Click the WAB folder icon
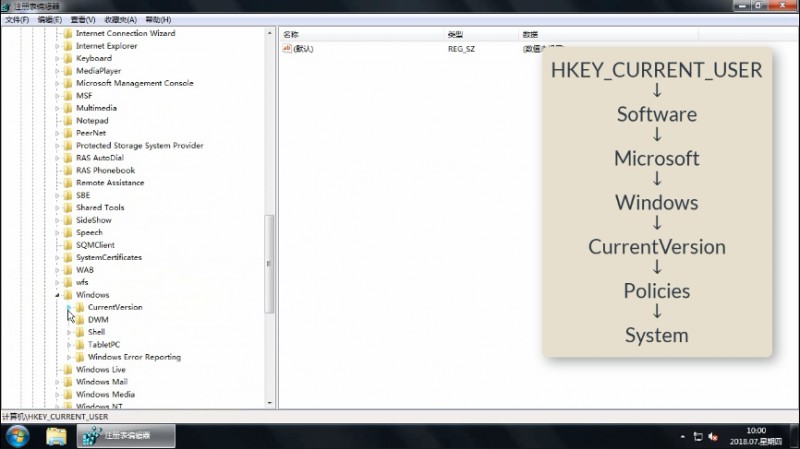The width and height of the screenshot is (800, 449). 68,270
